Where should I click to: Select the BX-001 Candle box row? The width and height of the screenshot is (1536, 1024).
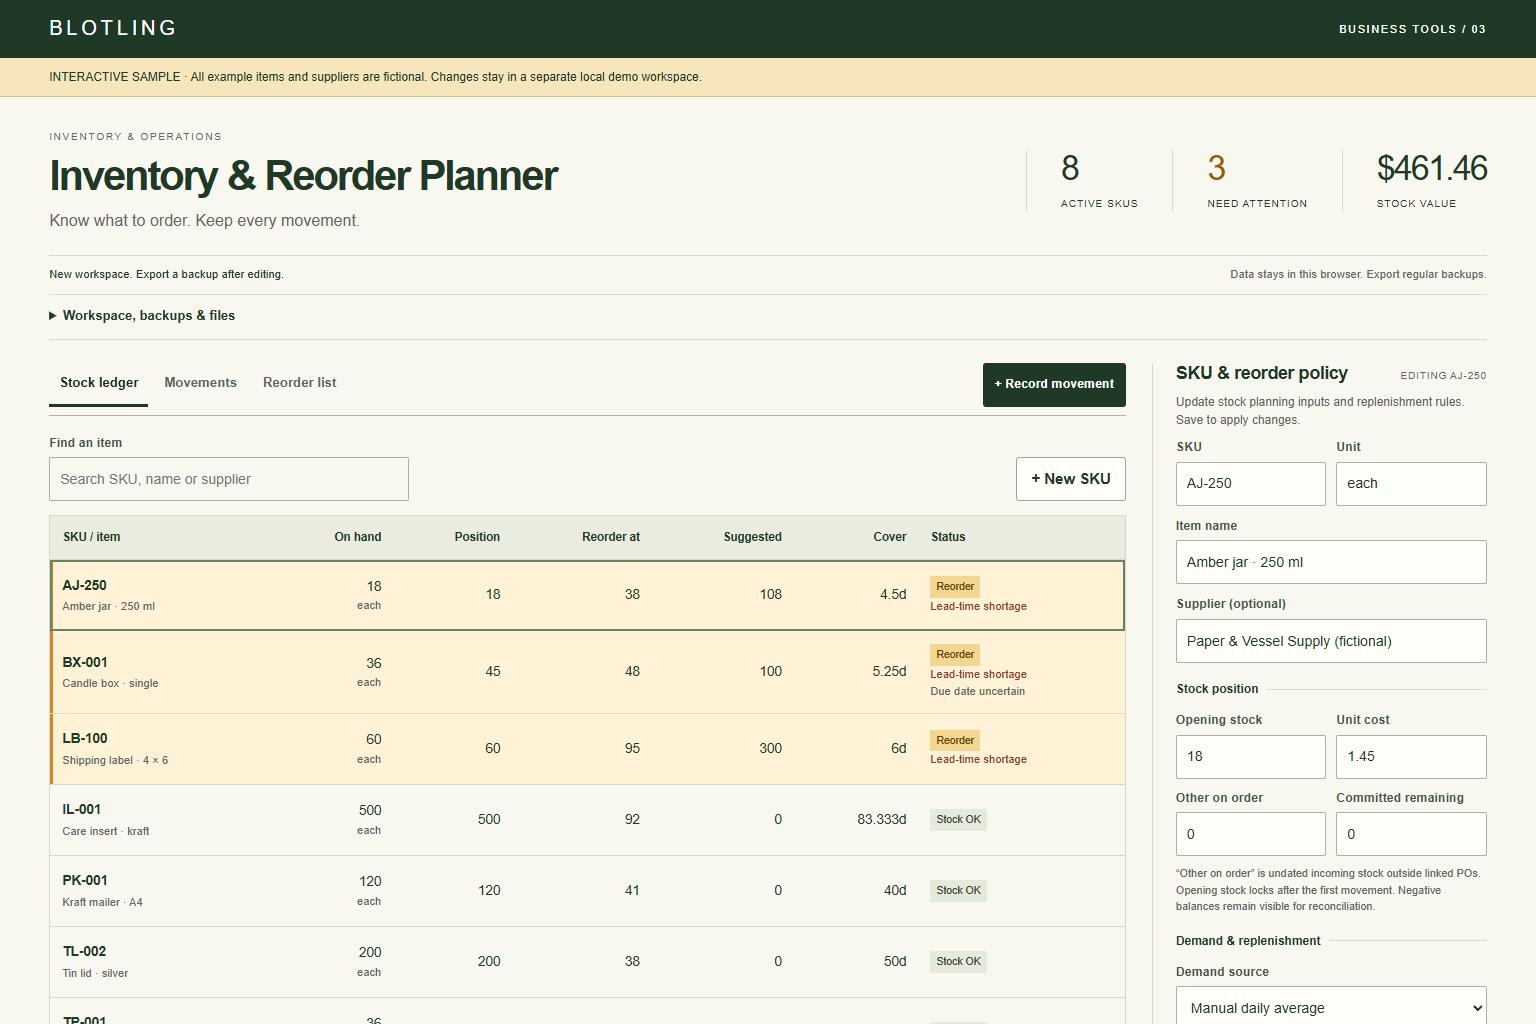(588, 672)
